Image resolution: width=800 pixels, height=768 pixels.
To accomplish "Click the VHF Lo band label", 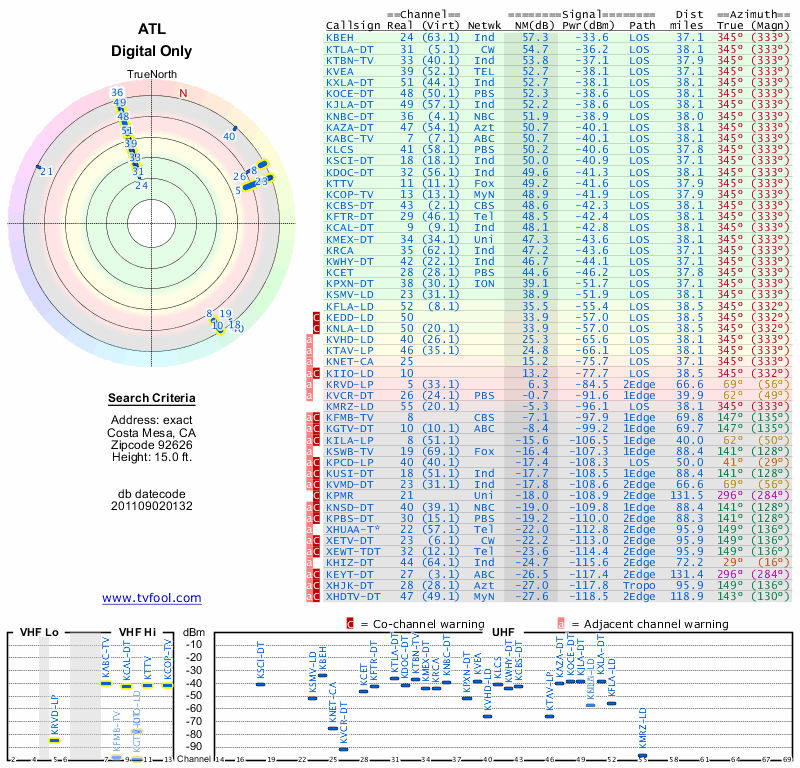I will point(39,632).
